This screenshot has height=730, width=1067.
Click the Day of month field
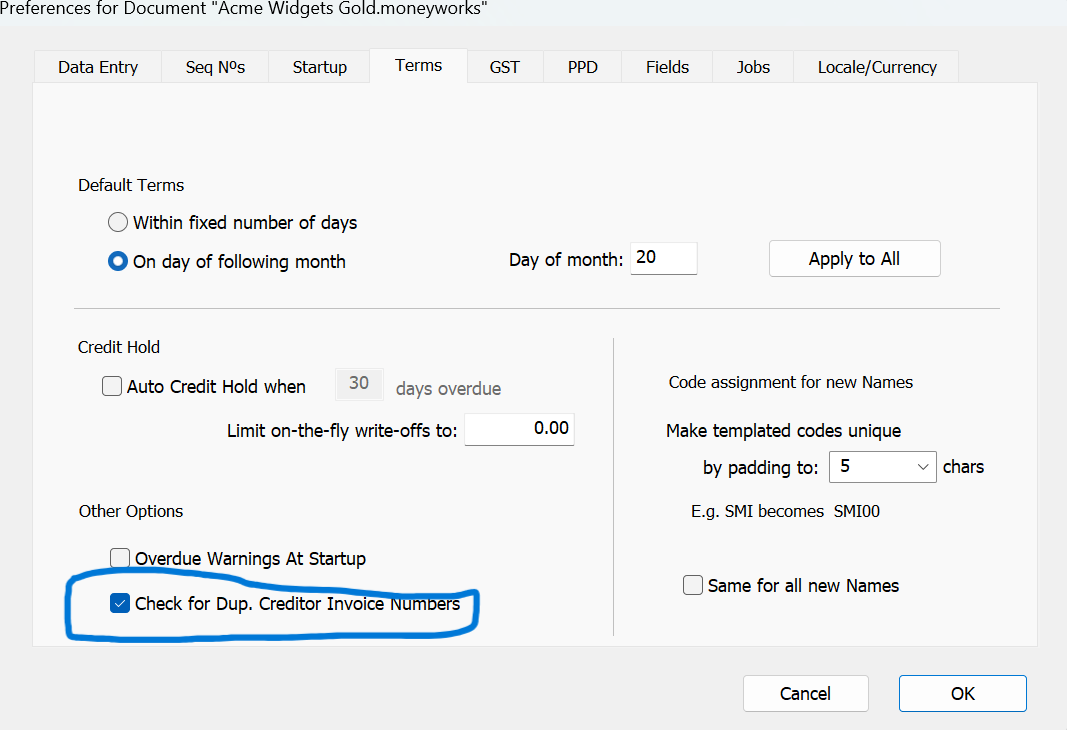(x=663, y=259)
